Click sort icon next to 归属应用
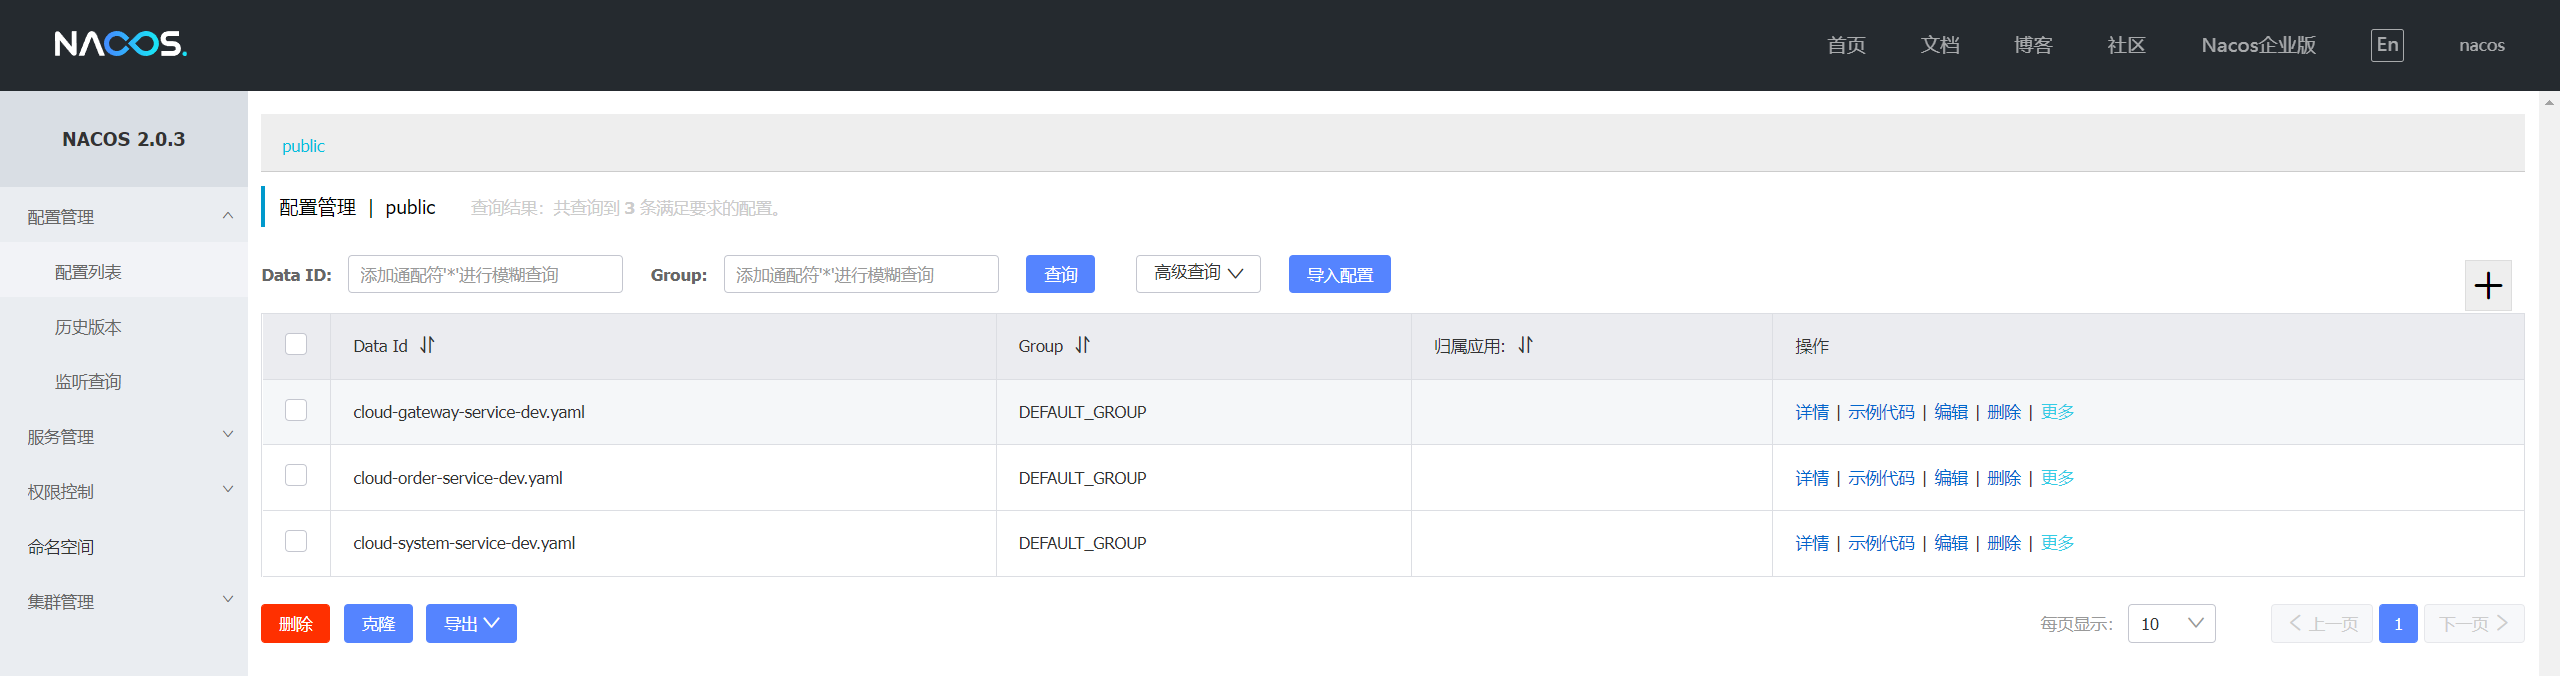The height and width of the screenshot is (676, 2560). [x=1525, y=345]
